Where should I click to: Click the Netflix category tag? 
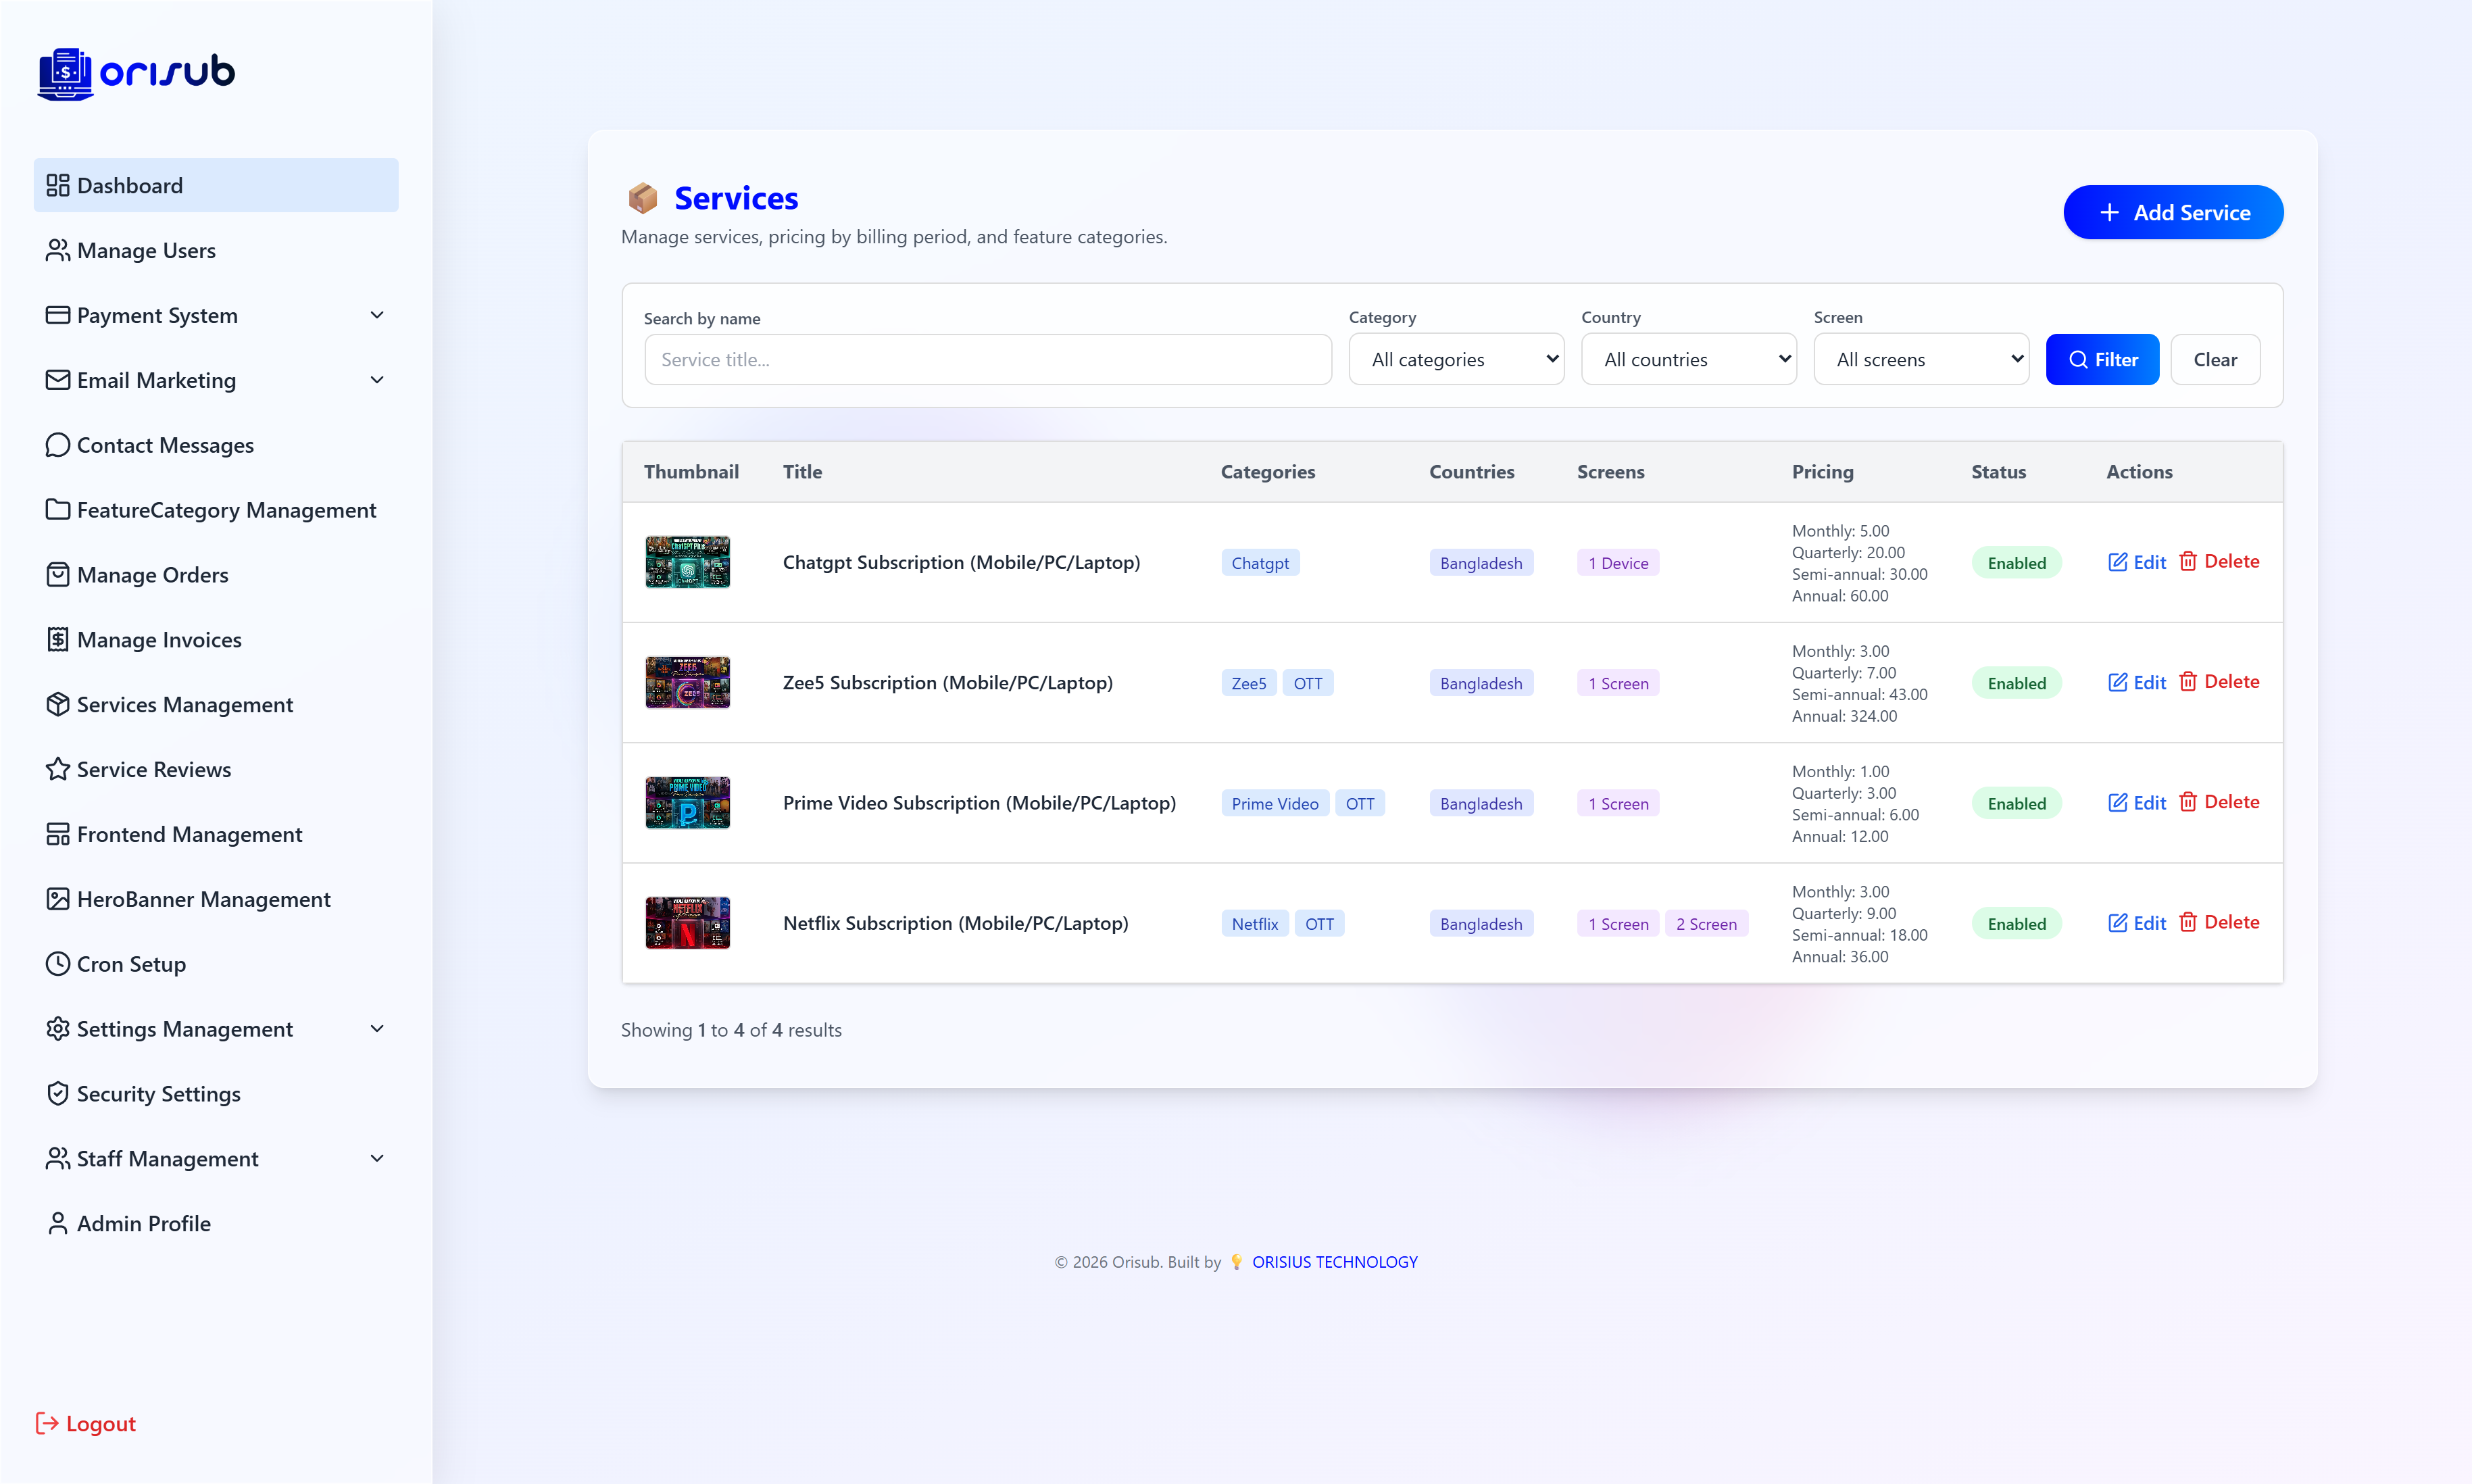tap(1255, 923)
